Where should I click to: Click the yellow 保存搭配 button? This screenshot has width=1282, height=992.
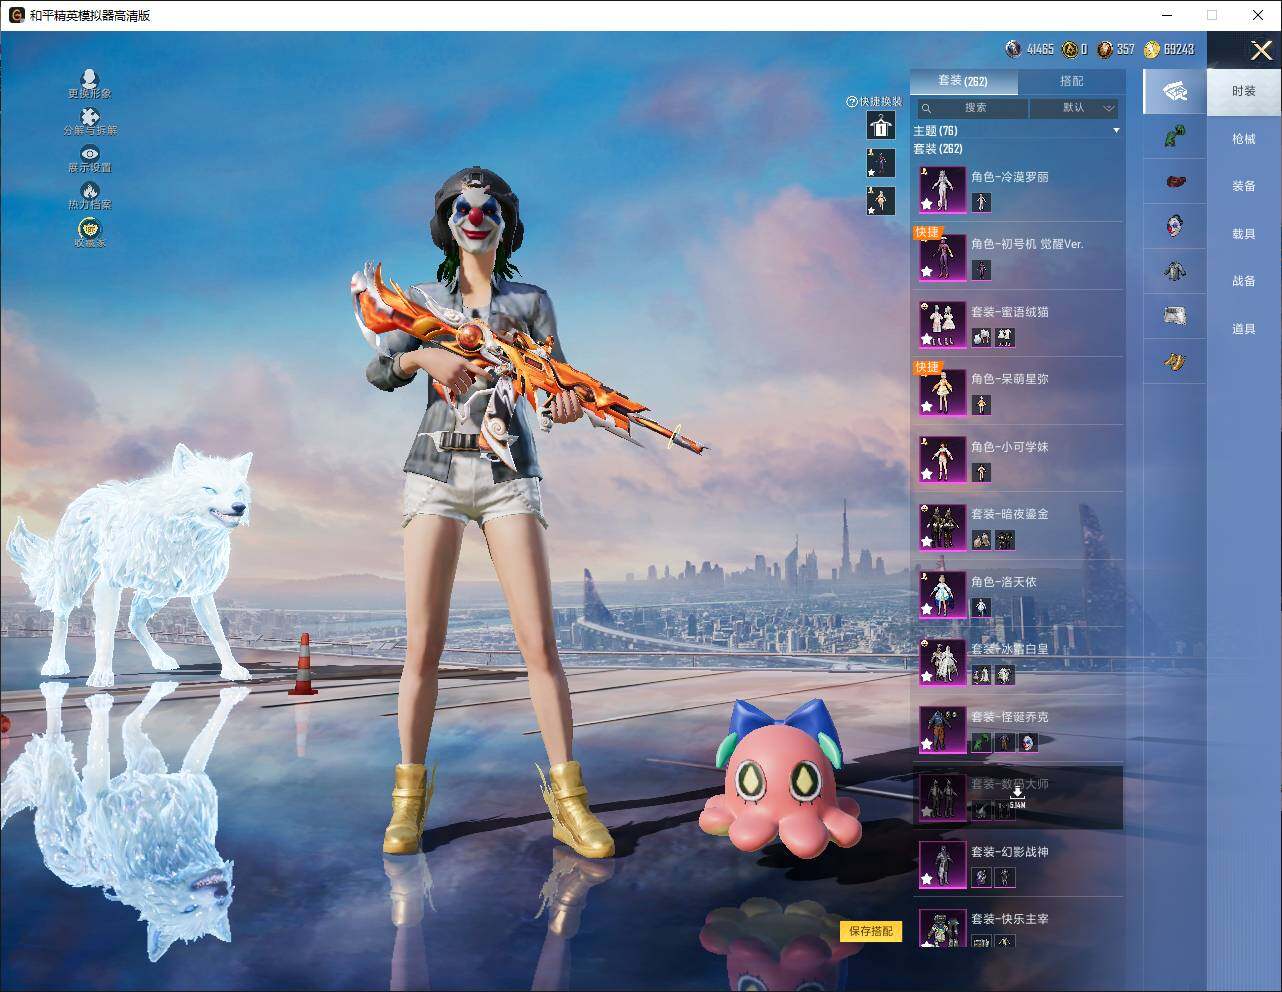pos(870,931)
